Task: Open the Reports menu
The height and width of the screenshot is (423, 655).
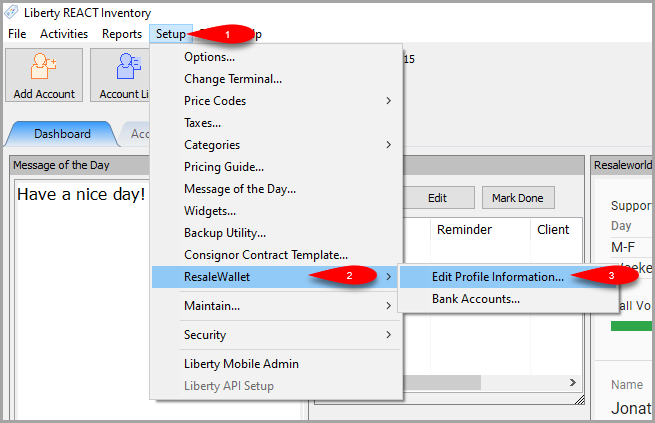Action: 122,34
